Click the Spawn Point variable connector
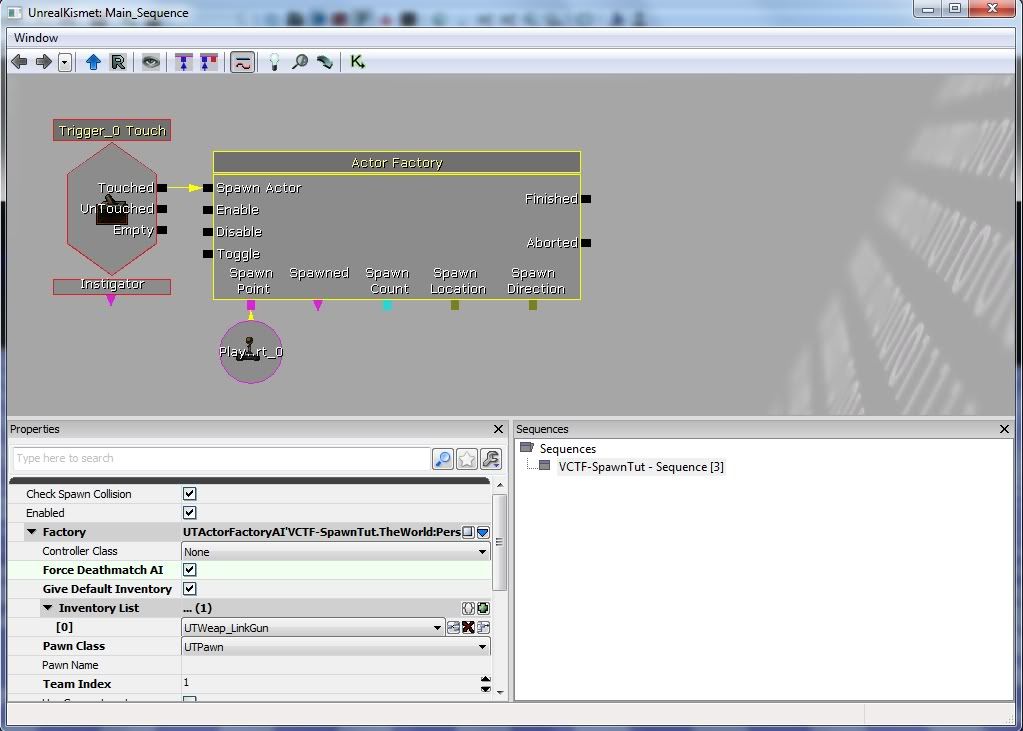This screenshot has height=731, width=1023. pyautogui.click(x=251, y=305)
